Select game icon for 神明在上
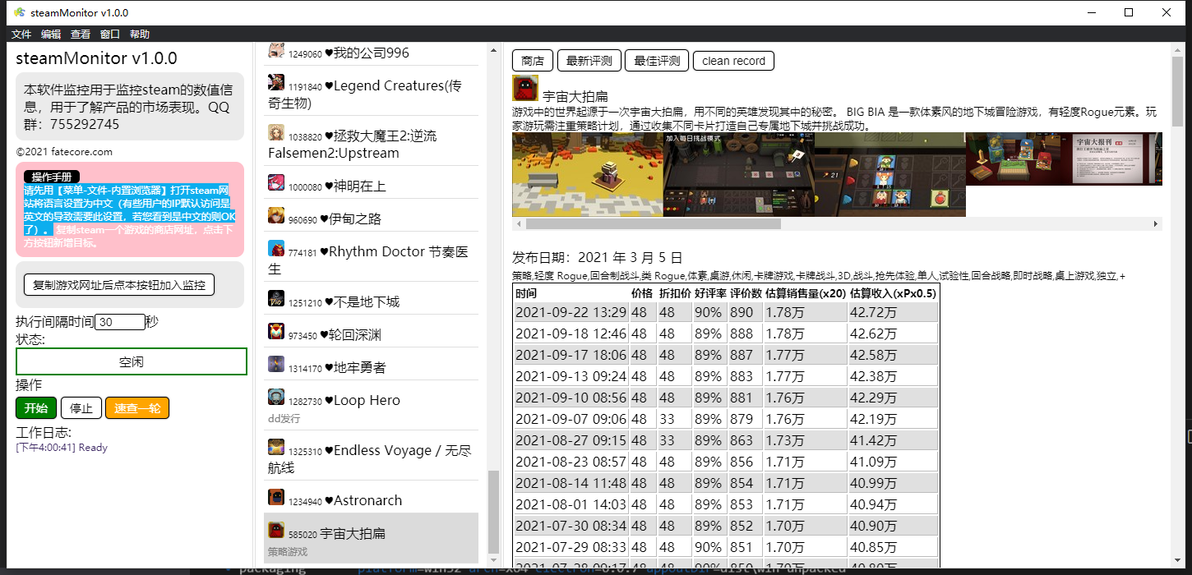The height and width of the screenshot is (575, 1192). pos(277,183)
